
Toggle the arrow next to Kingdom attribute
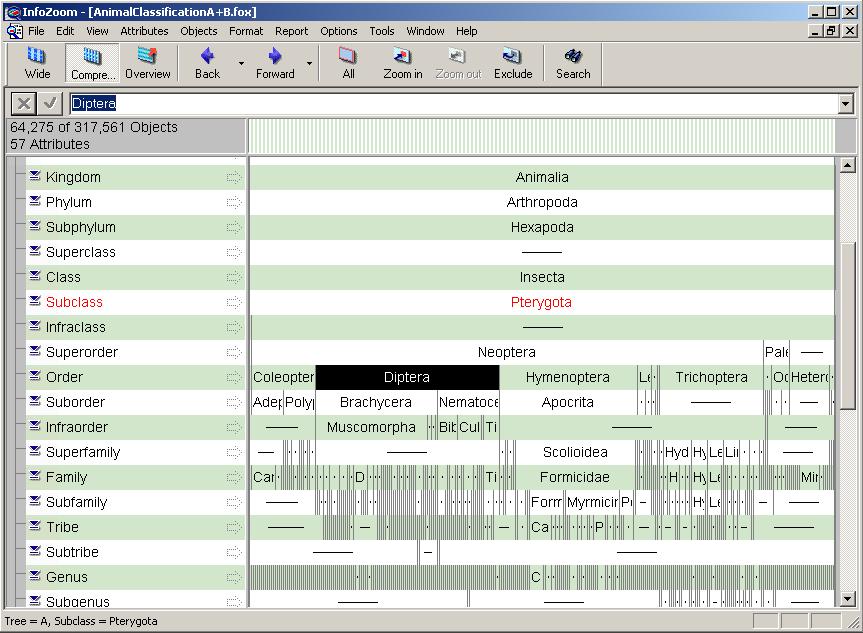click(x=234, y=177)
